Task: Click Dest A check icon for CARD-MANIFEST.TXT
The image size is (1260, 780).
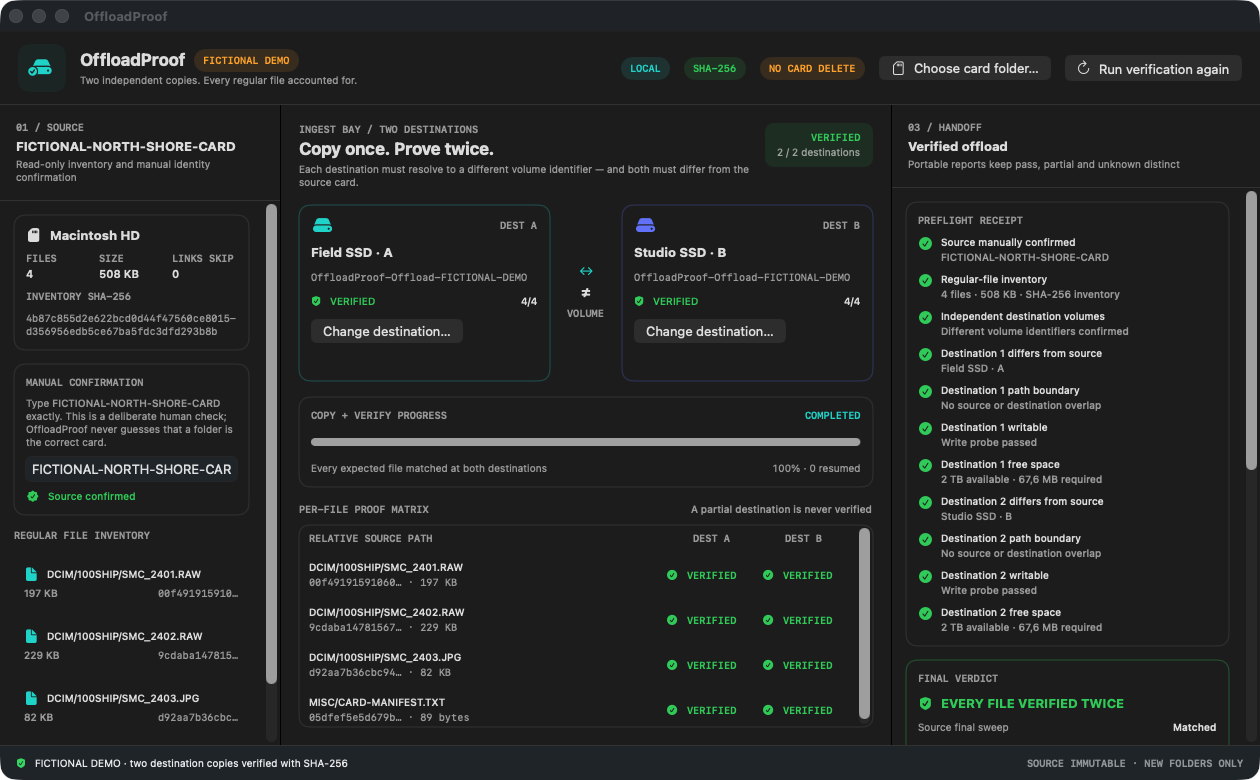Action: pyautogui.click(x=672, y=710)
